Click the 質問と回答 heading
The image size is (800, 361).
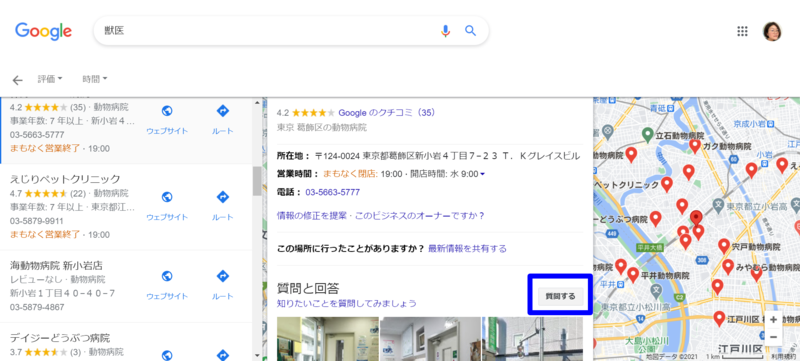308,288
